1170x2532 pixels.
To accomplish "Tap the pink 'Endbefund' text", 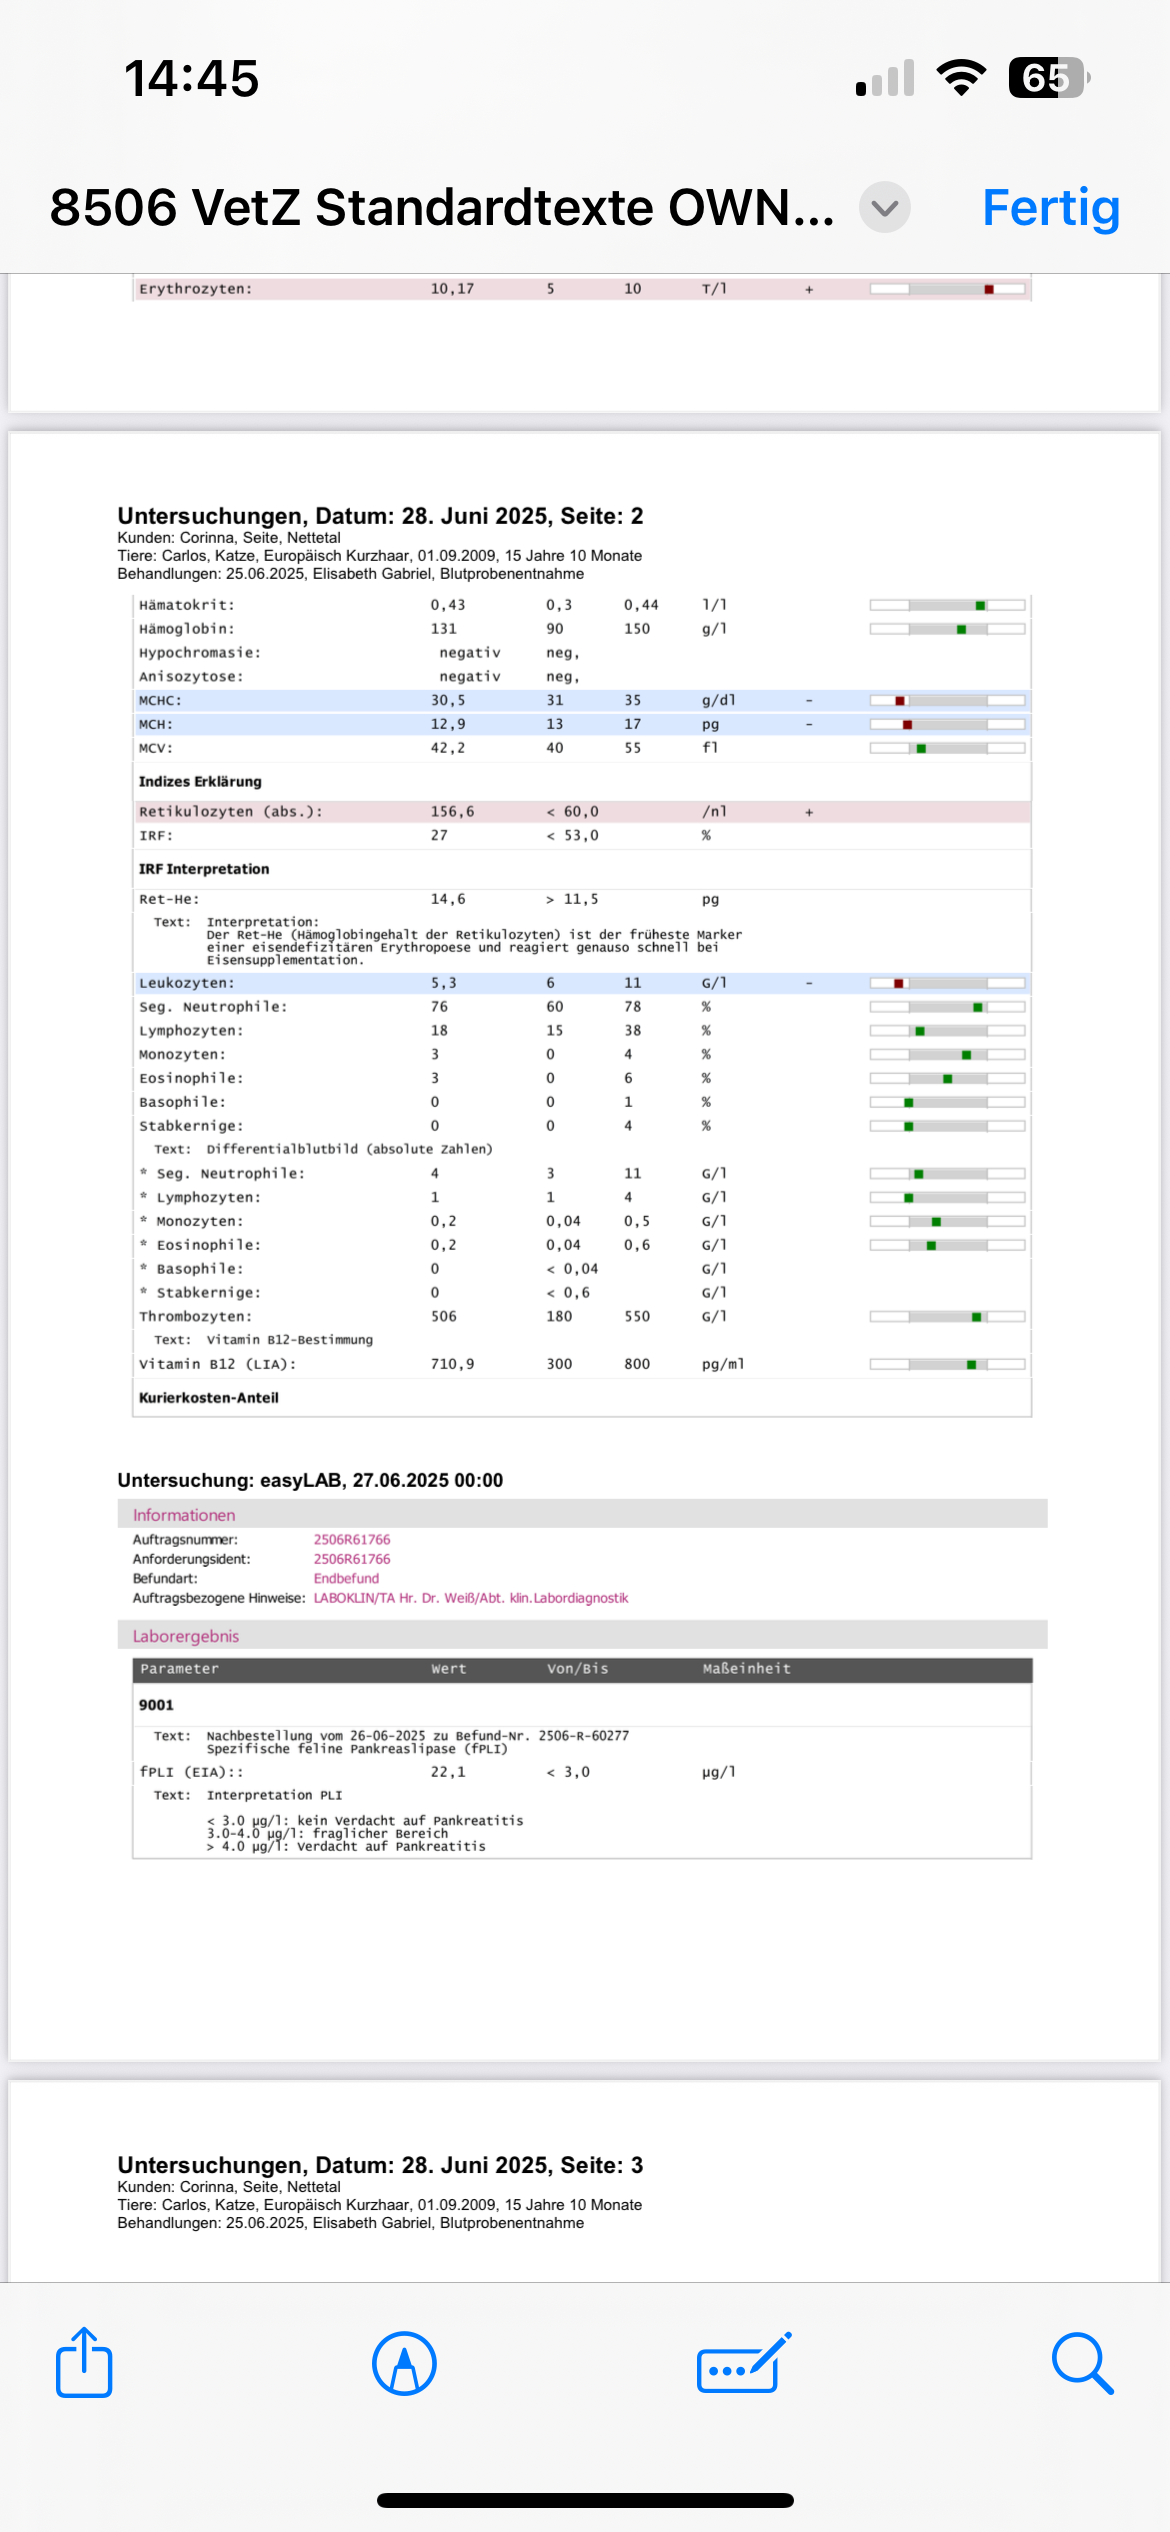I will (346, 1578).
